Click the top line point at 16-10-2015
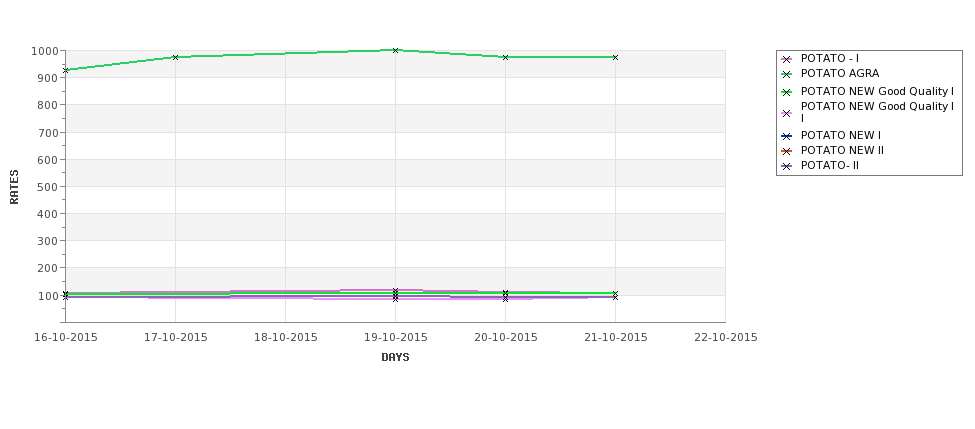 point(66,70)
